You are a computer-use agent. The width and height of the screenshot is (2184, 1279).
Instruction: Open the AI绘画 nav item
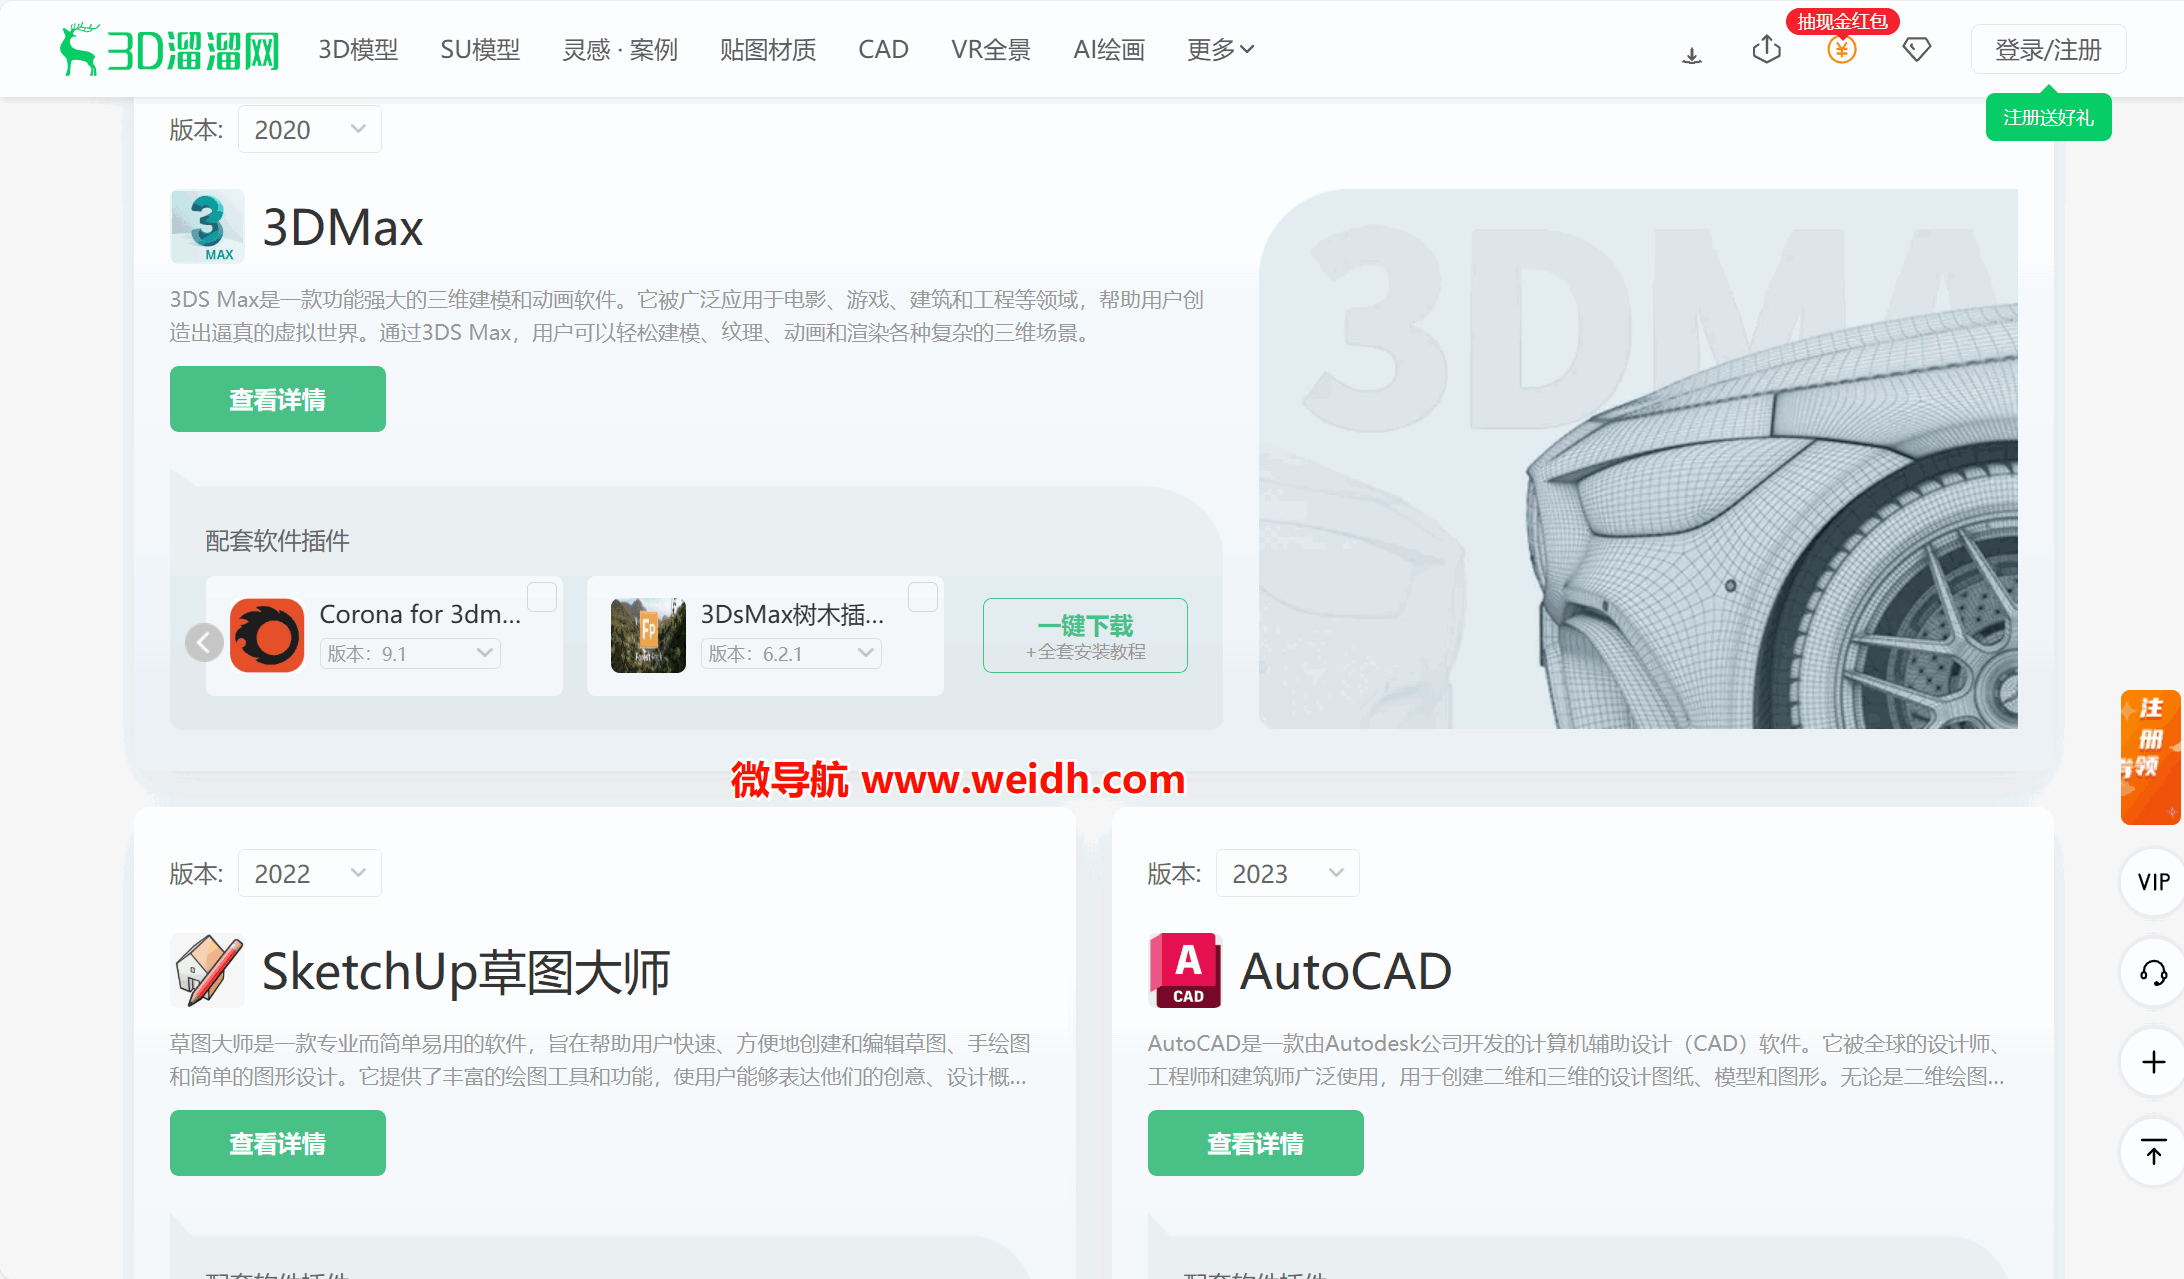(1109, 49)
